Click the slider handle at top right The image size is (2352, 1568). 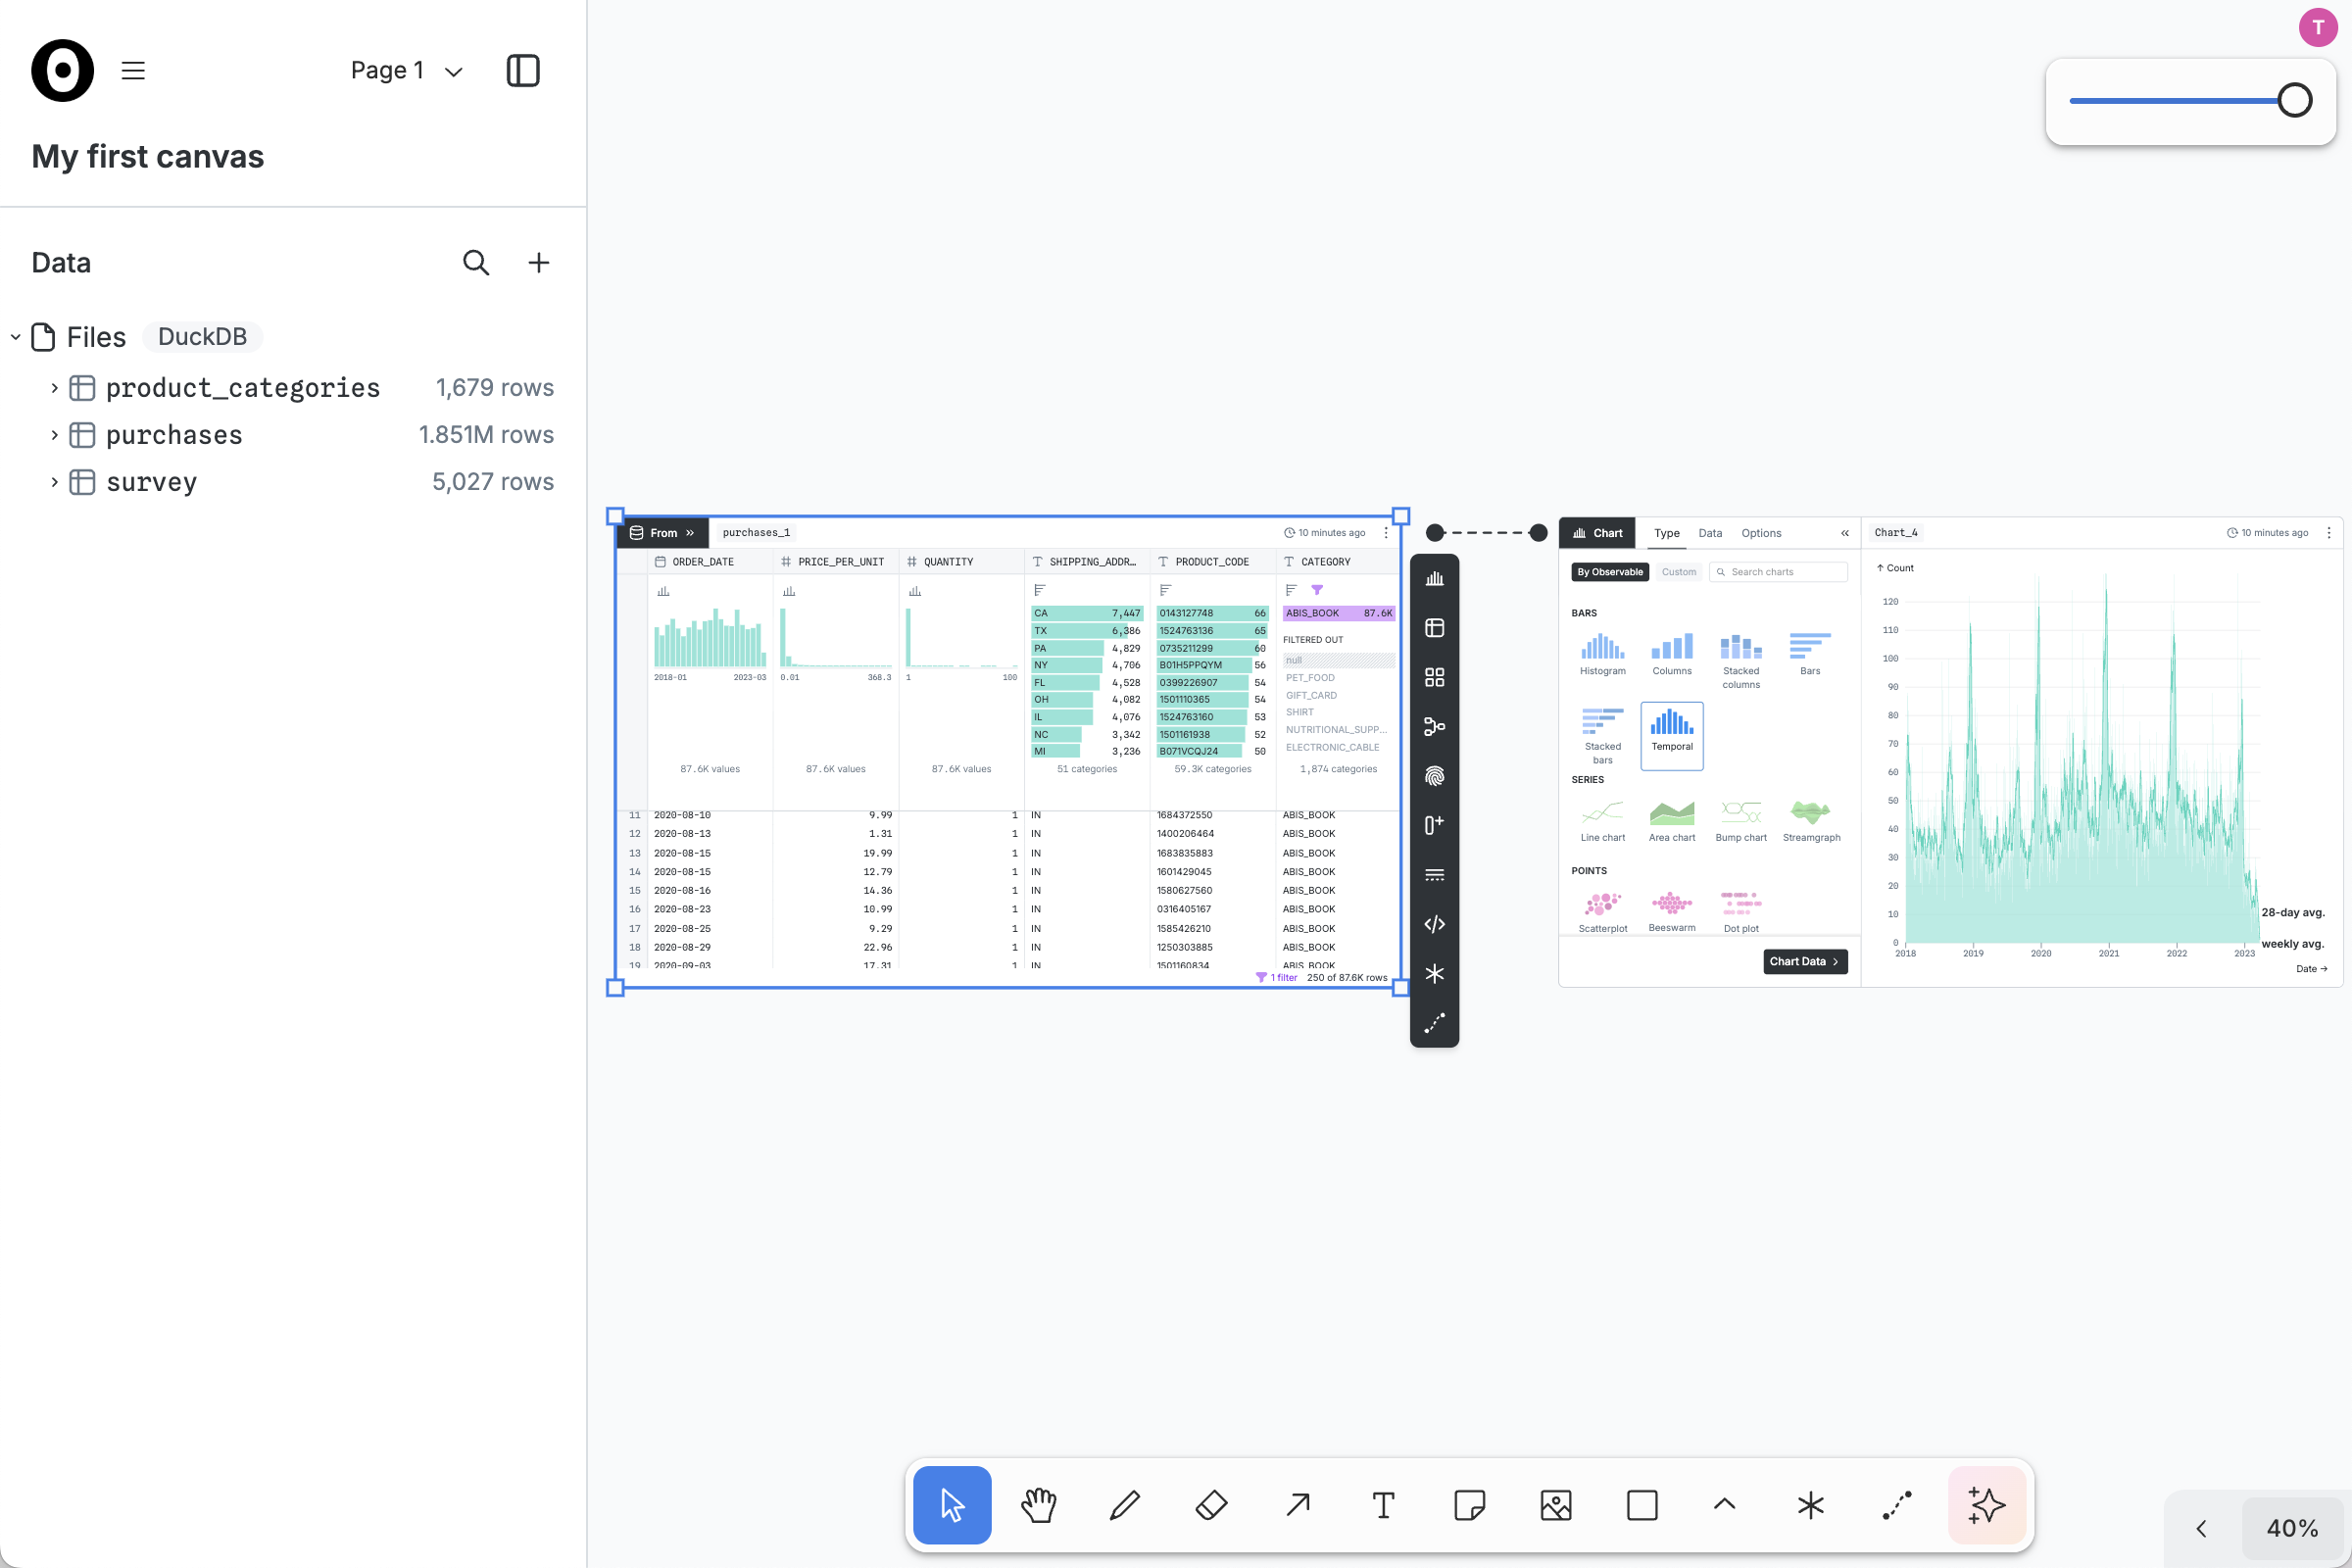2294,101
